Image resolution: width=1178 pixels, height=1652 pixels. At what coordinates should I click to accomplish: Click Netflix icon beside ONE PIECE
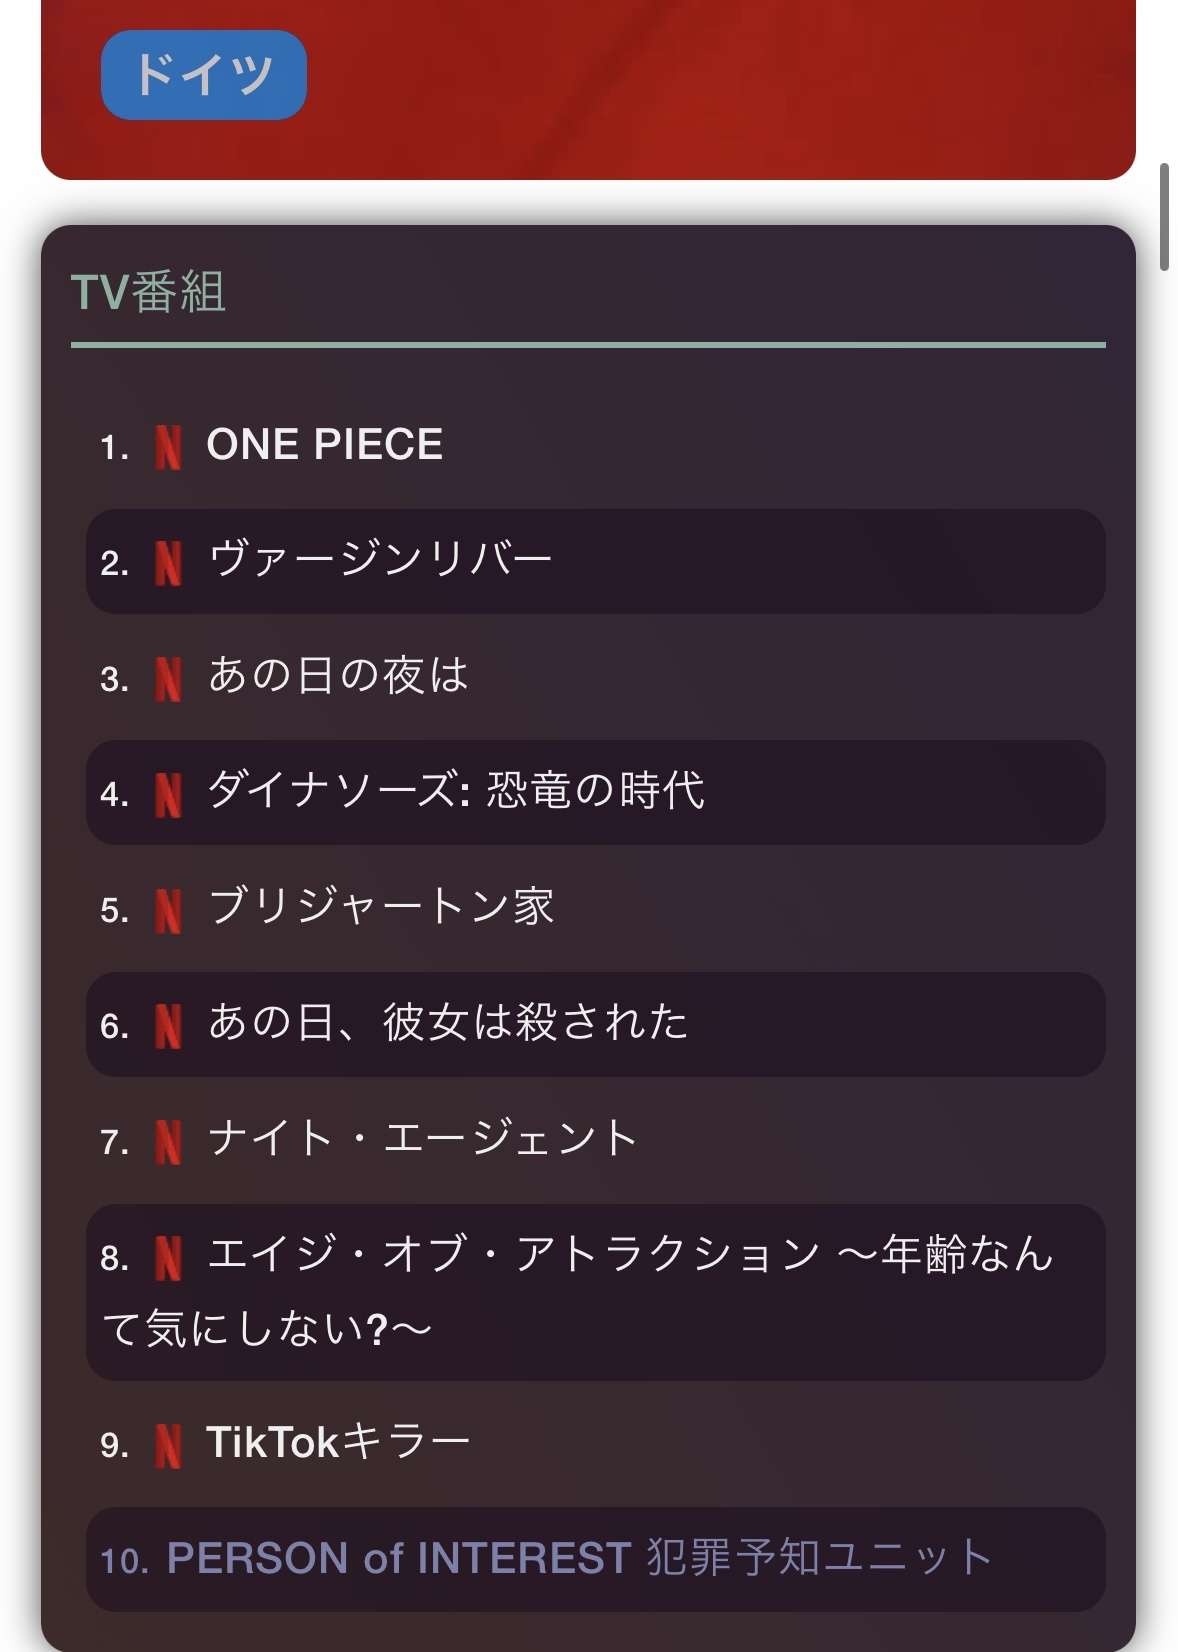point(168,446)
